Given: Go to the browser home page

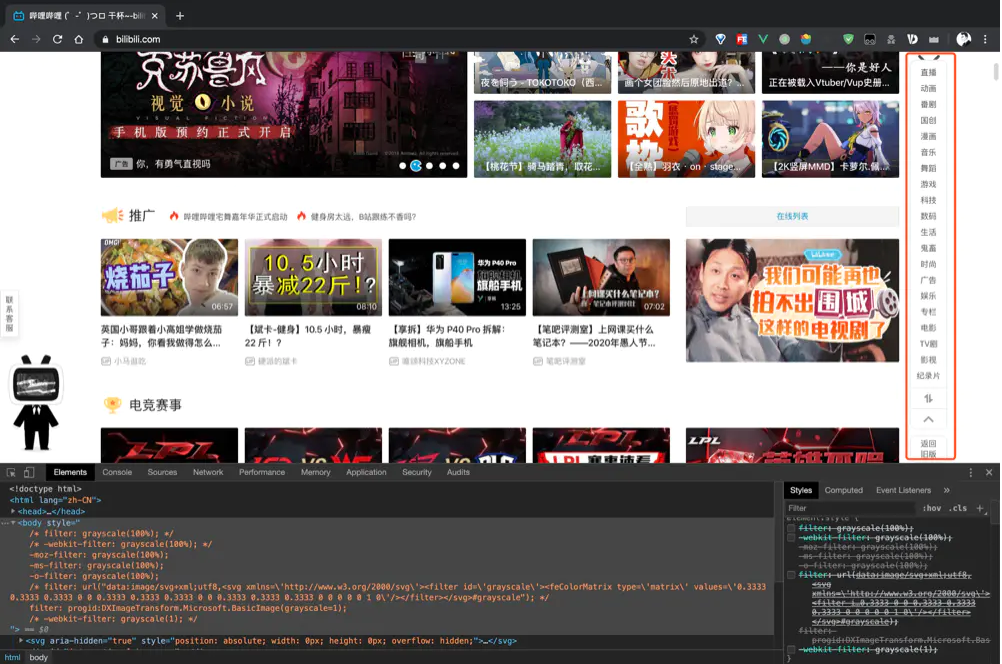Looking at the screenshot, I should click(x=79, y=39).
